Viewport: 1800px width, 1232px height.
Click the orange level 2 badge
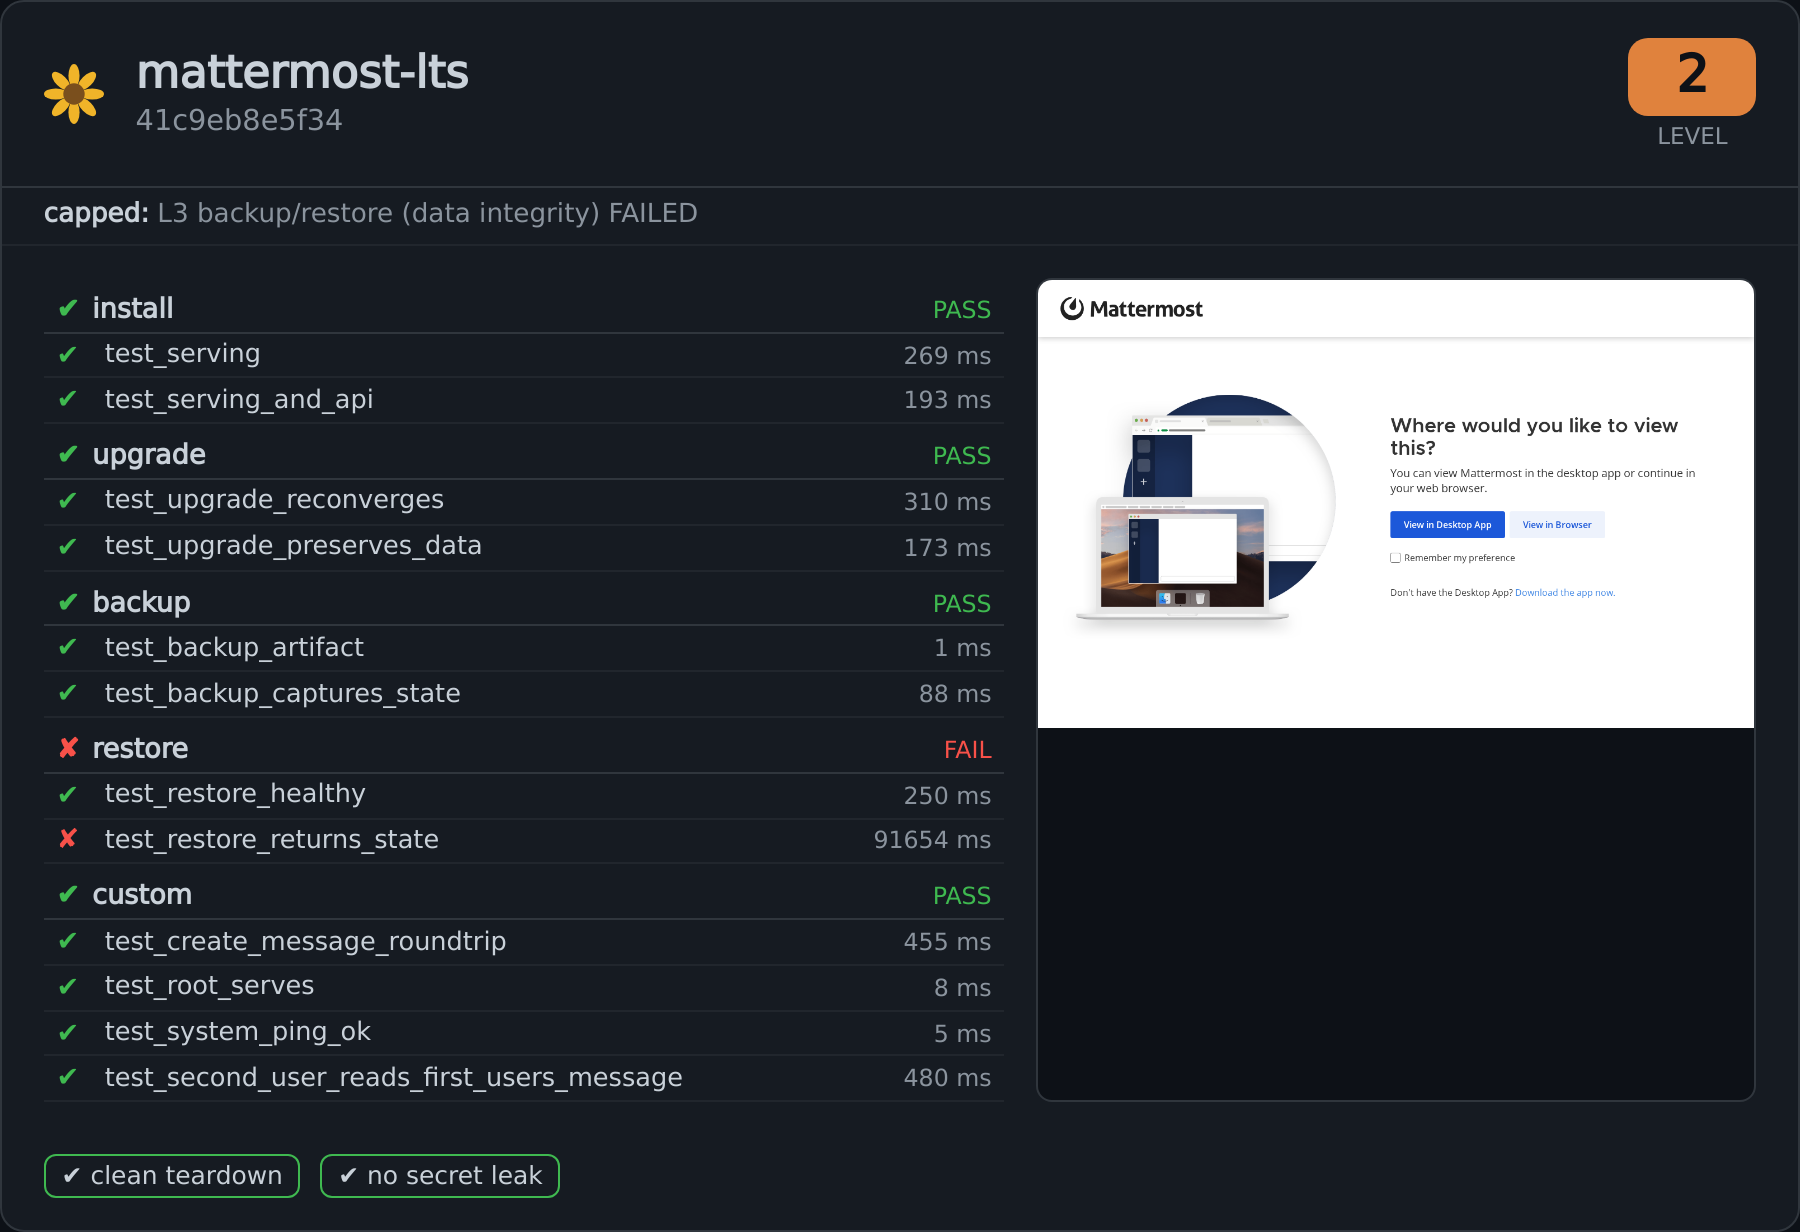(1692, 77)
